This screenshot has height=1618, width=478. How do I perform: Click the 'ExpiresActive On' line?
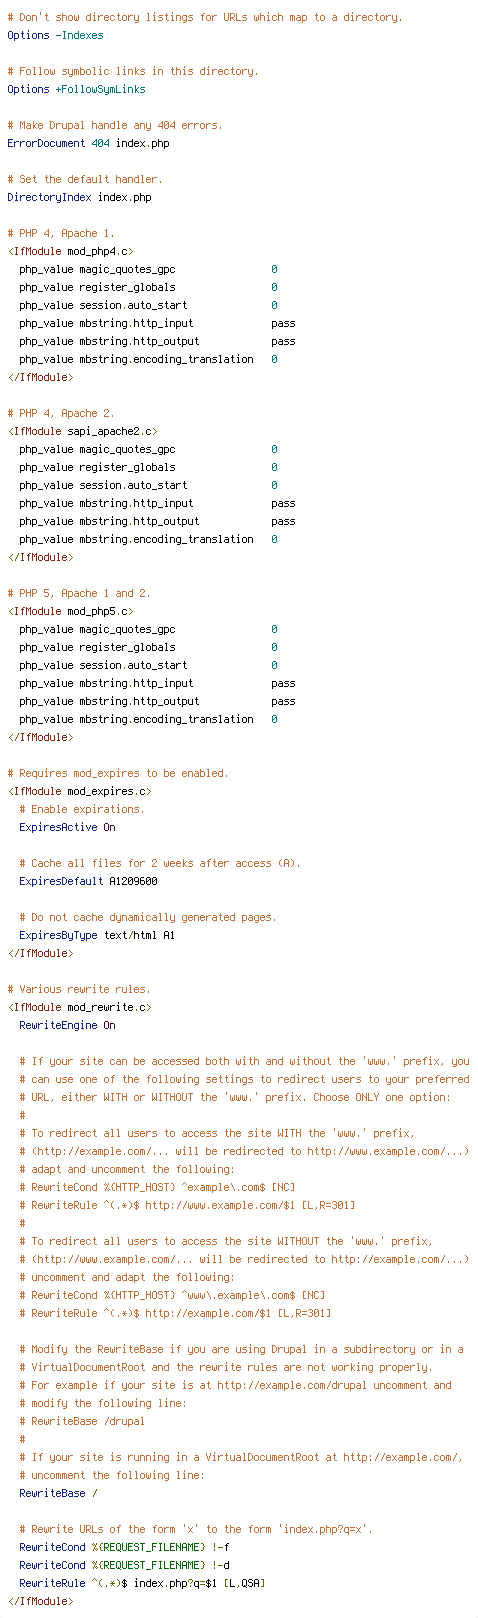coord(67,827)
